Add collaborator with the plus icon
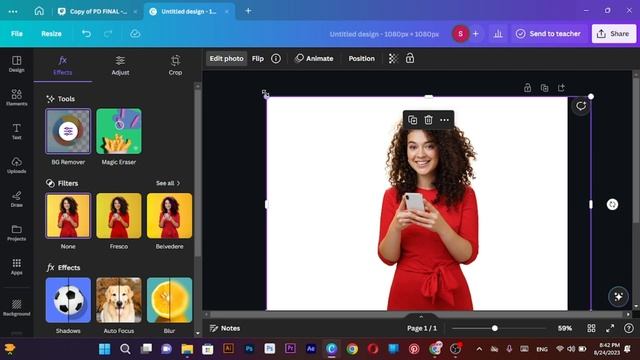Screen dimensions: 640x360 click(476, 34)
